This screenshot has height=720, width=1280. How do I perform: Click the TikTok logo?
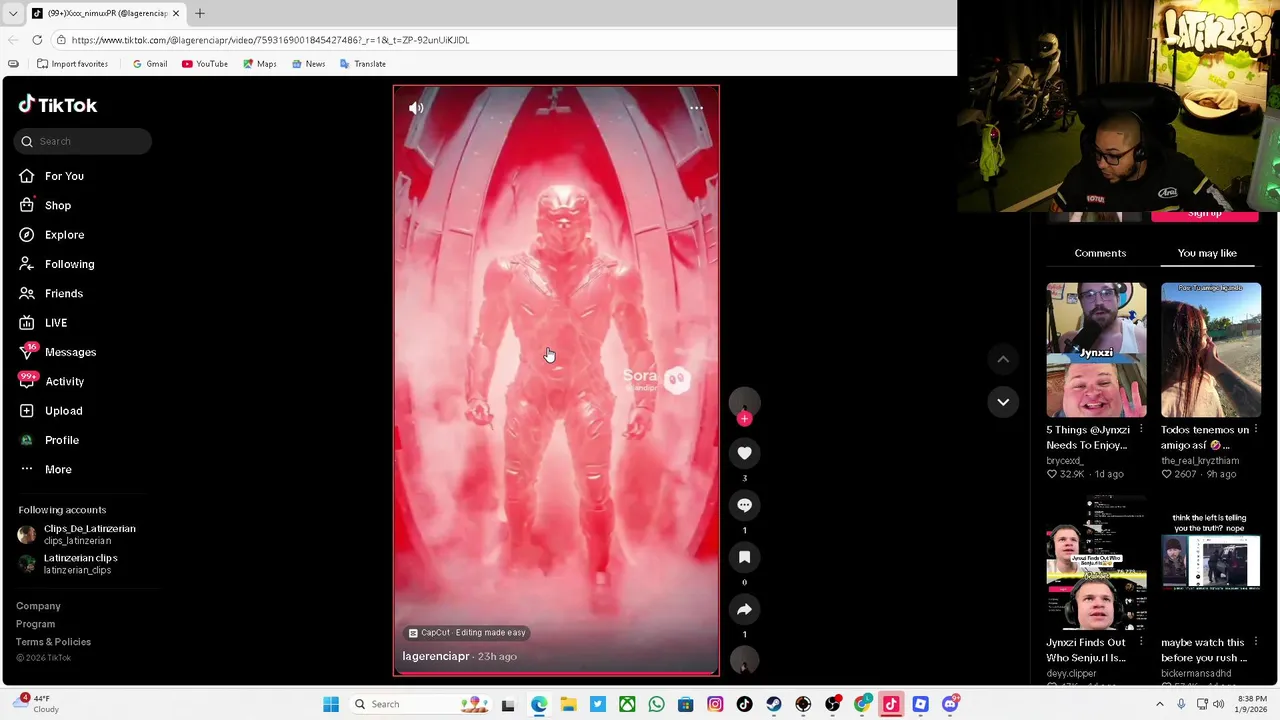(58, 105)
